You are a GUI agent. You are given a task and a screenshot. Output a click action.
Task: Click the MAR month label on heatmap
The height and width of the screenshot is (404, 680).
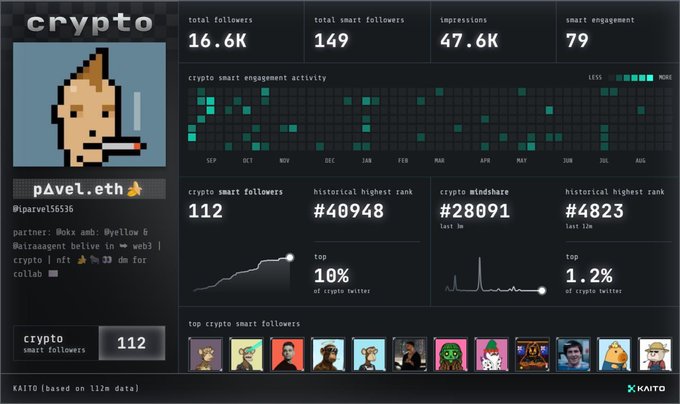(439, 161)
